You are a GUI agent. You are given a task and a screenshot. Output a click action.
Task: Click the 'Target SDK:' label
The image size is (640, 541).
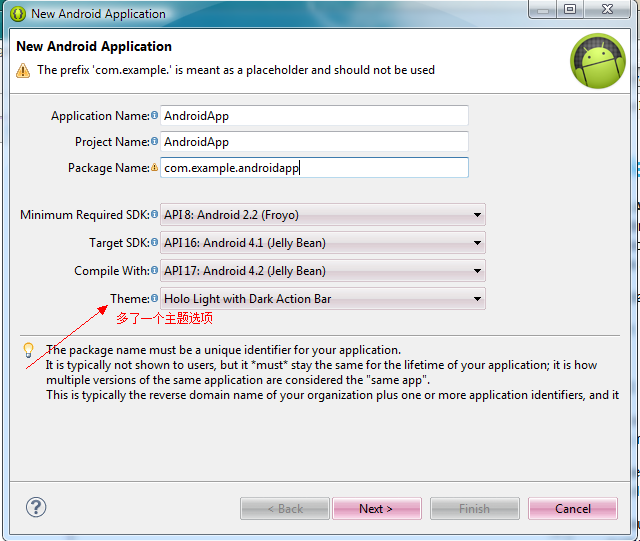coord(120,243)
